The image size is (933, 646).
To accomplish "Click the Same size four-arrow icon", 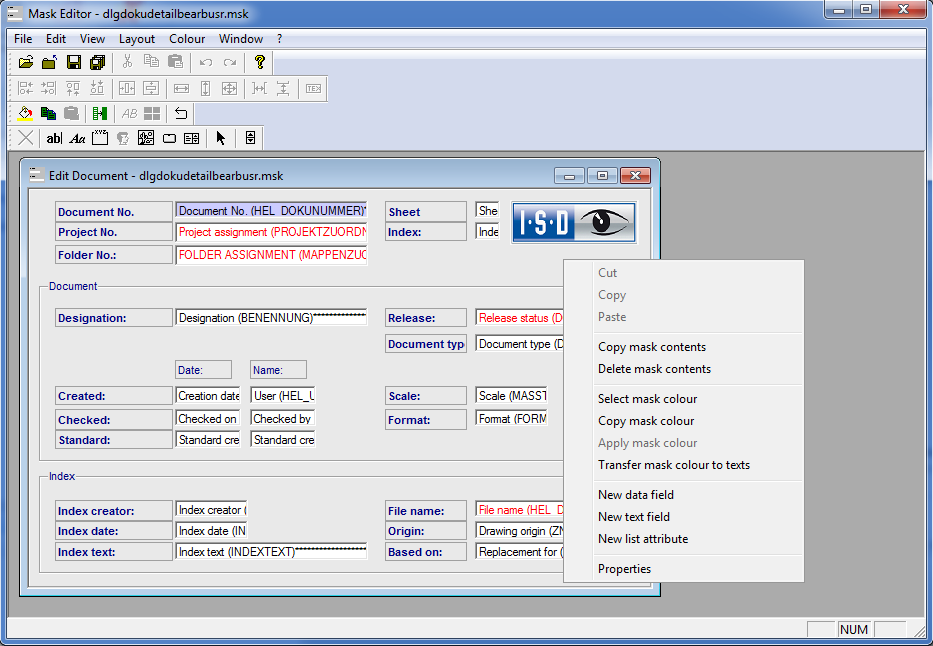I will [x=229, y=89].
